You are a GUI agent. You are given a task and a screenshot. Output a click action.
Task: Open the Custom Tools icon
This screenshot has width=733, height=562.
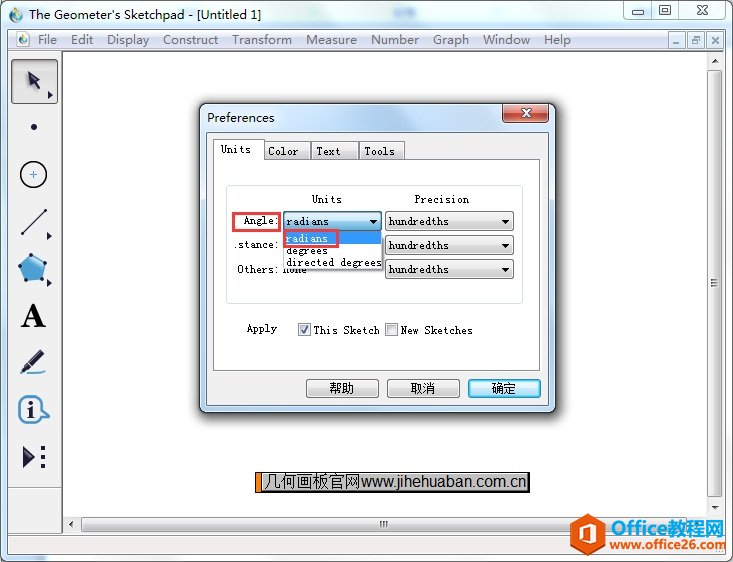tap(34, 456)
